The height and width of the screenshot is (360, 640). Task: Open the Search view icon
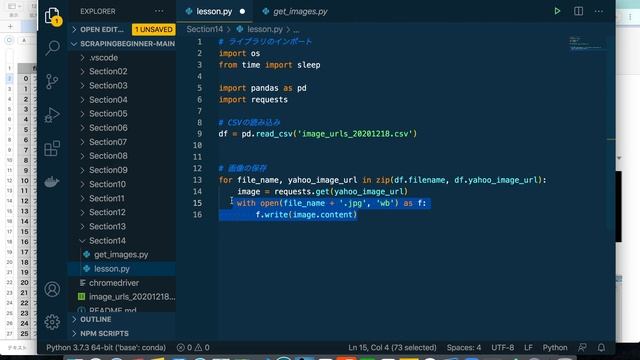point(52,48)
